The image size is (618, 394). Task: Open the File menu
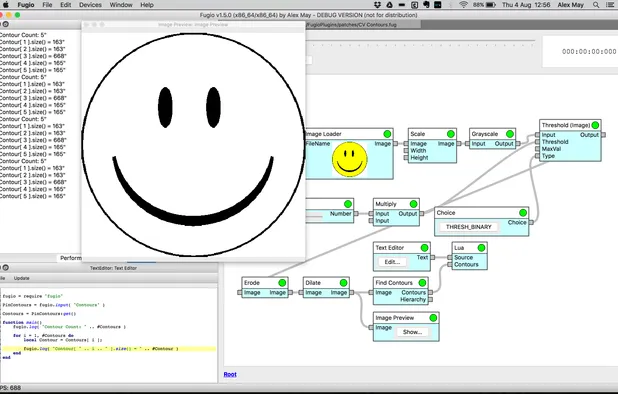click(47, 5)
